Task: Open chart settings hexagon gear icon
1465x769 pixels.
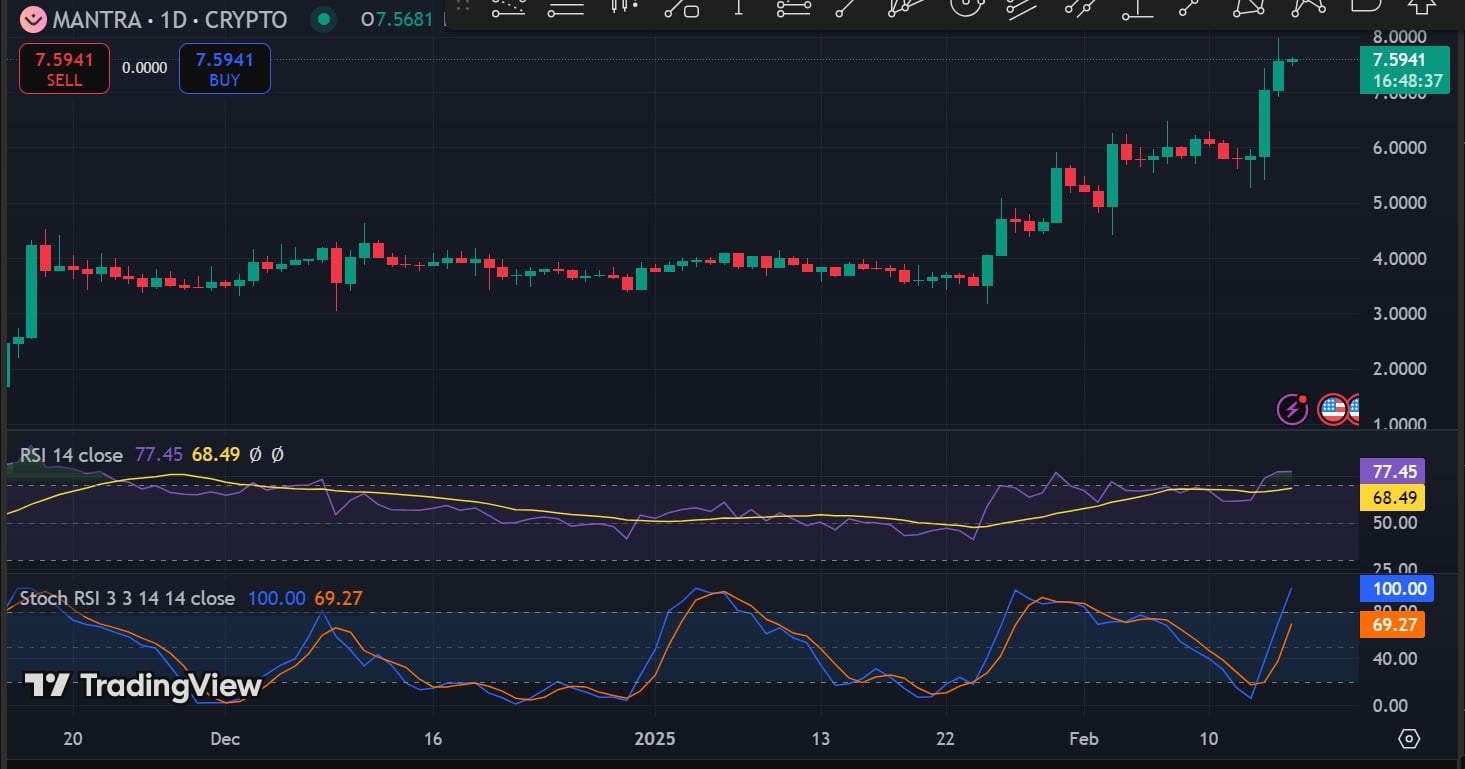Action: (x=1409, y=739)
